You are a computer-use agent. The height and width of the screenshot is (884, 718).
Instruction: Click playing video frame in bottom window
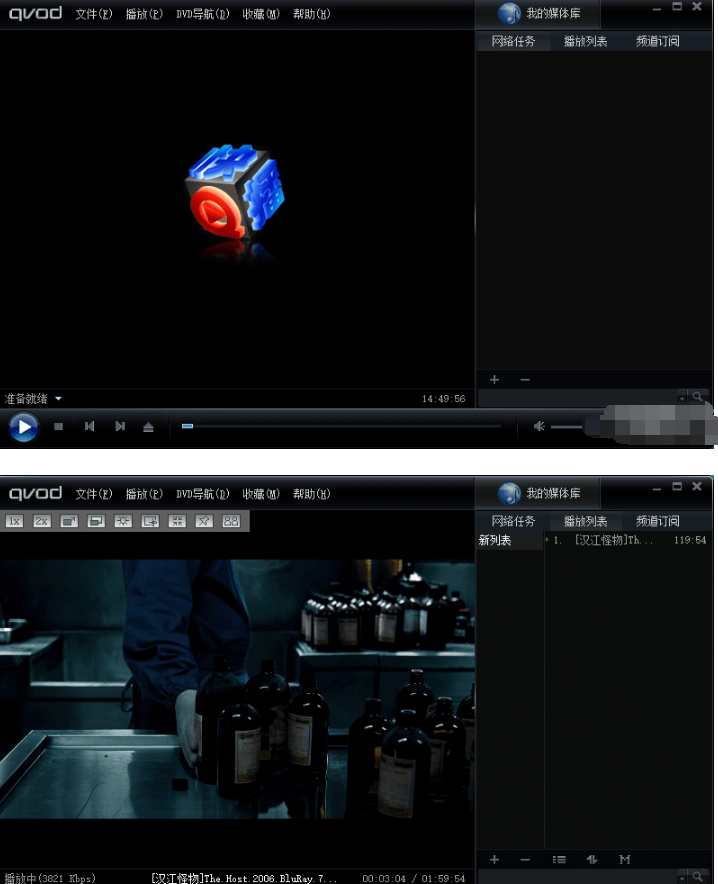click(237, 689)
